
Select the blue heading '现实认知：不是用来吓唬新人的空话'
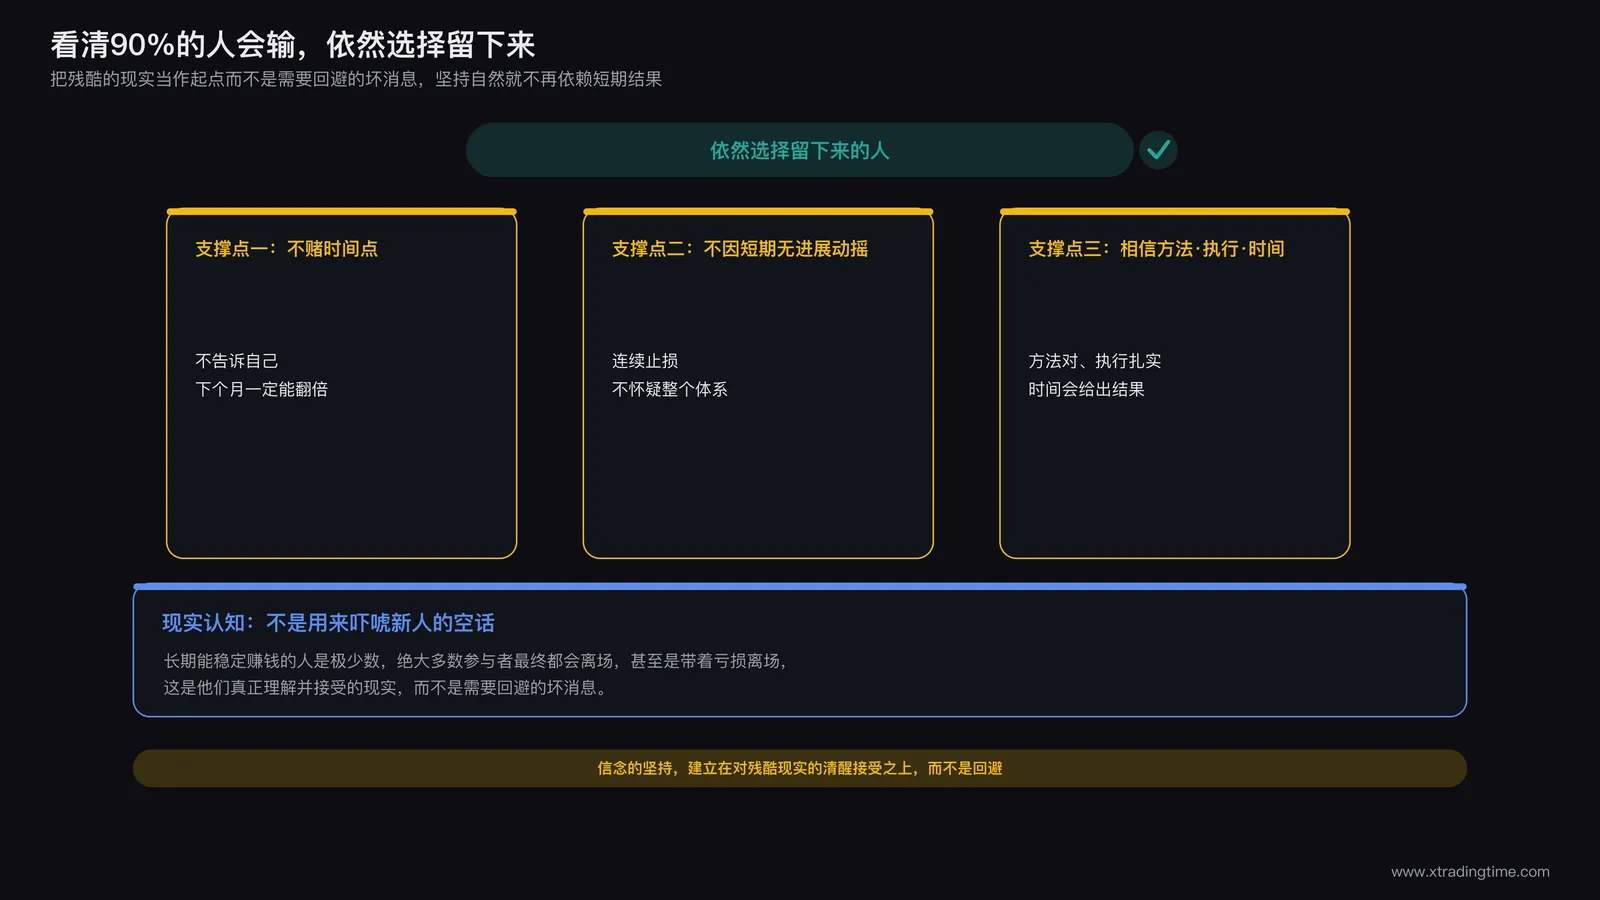(x=328, y=623)
